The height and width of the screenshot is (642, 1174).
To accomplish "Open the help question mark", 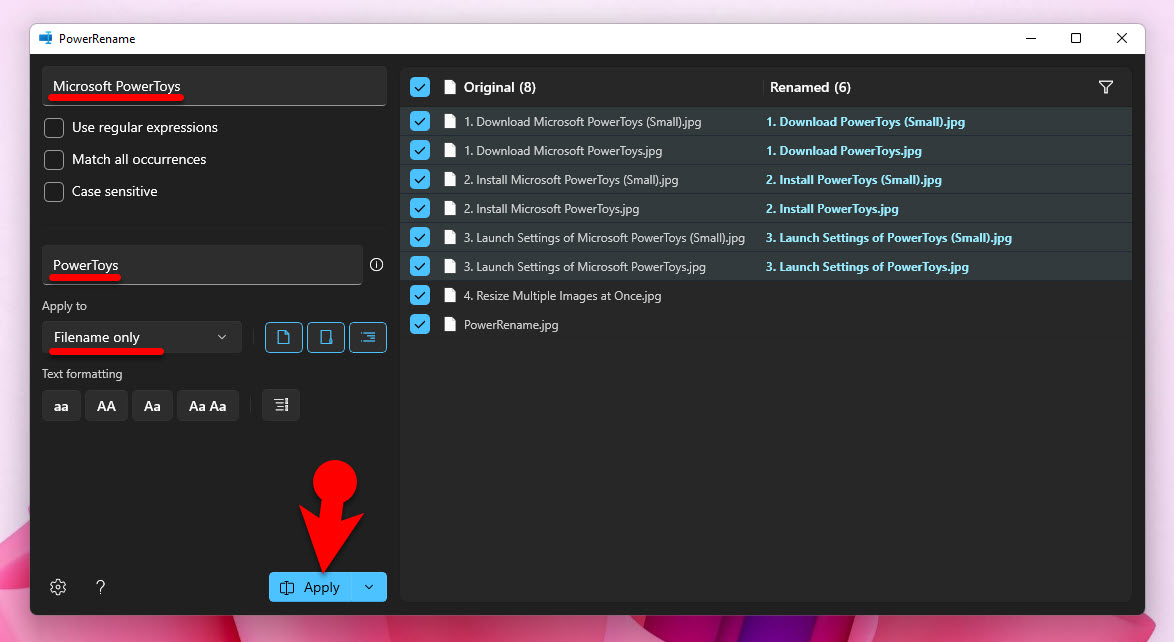I will pos(100,587).
